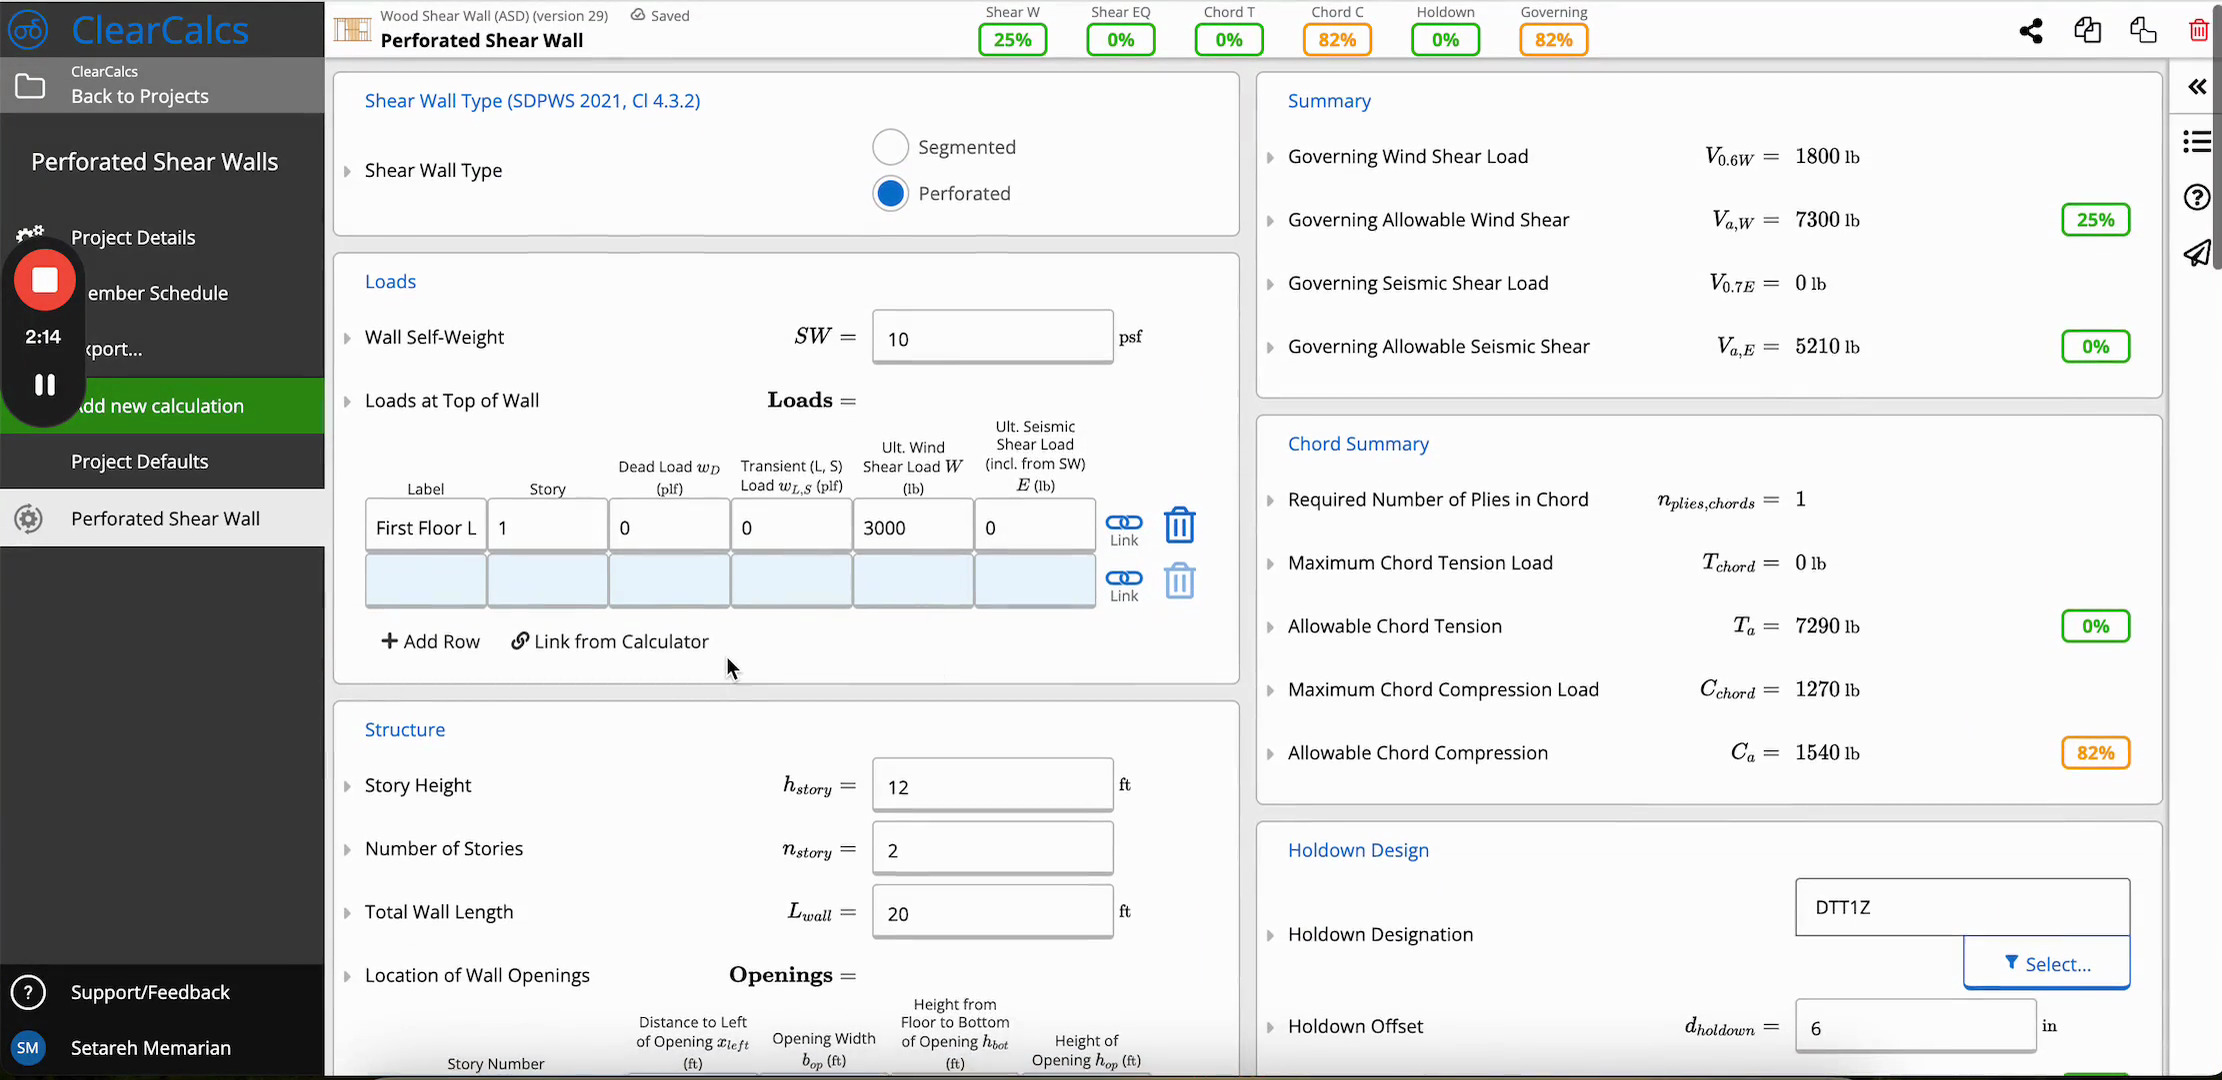Viewport: 2222px width, 1080px height.
Task: Expand Allowable Chord Compression details
Action: click(1270, 754)
